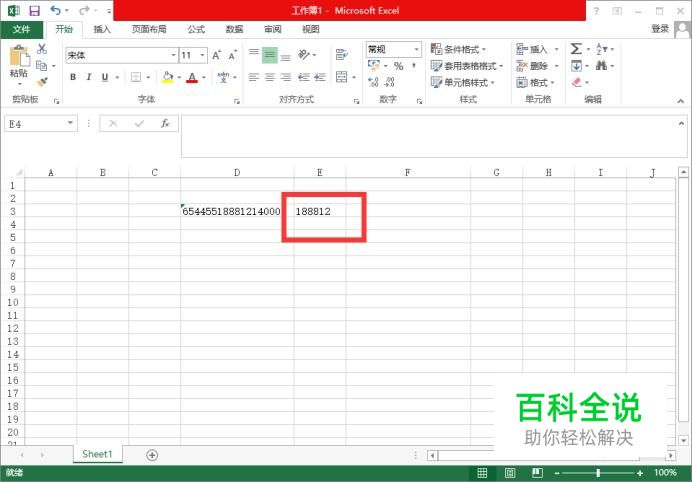Open Cell Styles menu

point(463,82)
